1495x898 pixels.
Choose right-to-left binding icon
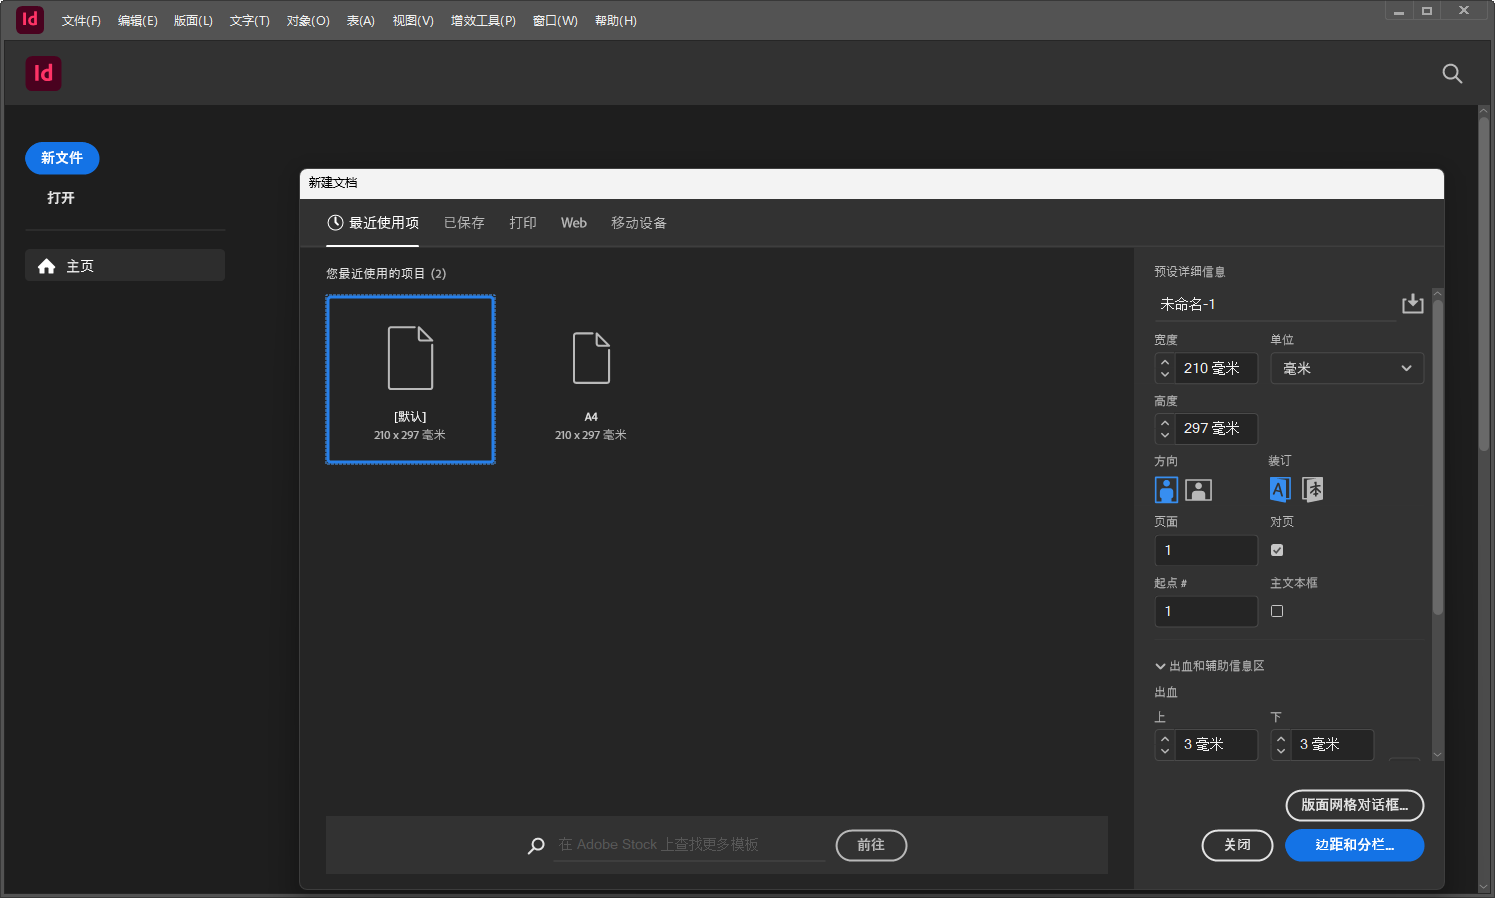tap(1312, 489)
